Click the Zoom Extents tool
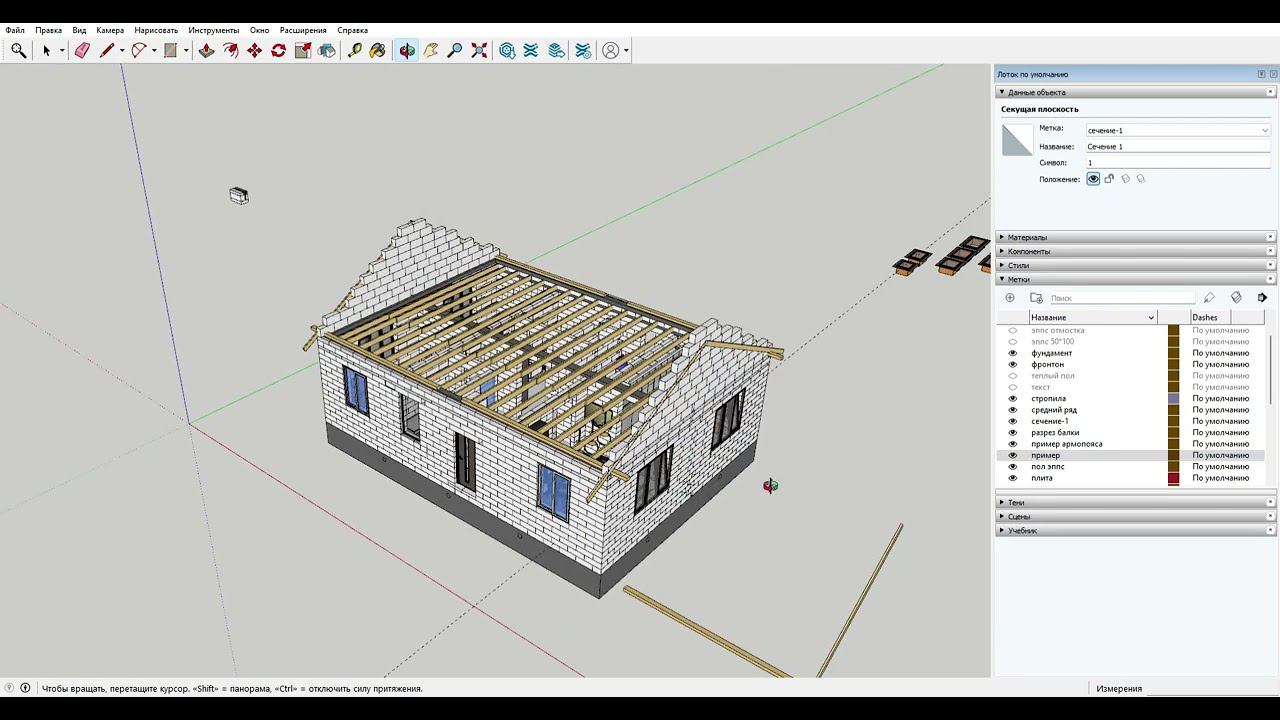 click(x=479, y=50)
